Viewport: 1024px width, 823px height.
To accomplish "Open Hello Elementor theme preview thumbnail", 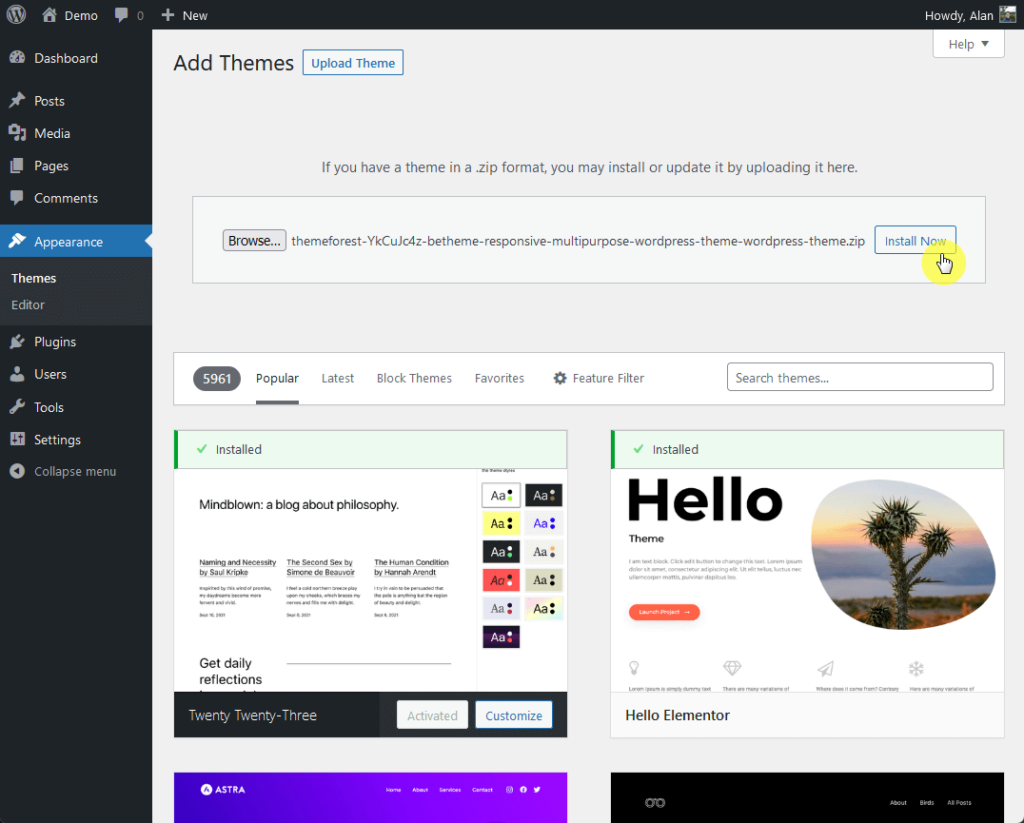I will [x=807, y=580].
